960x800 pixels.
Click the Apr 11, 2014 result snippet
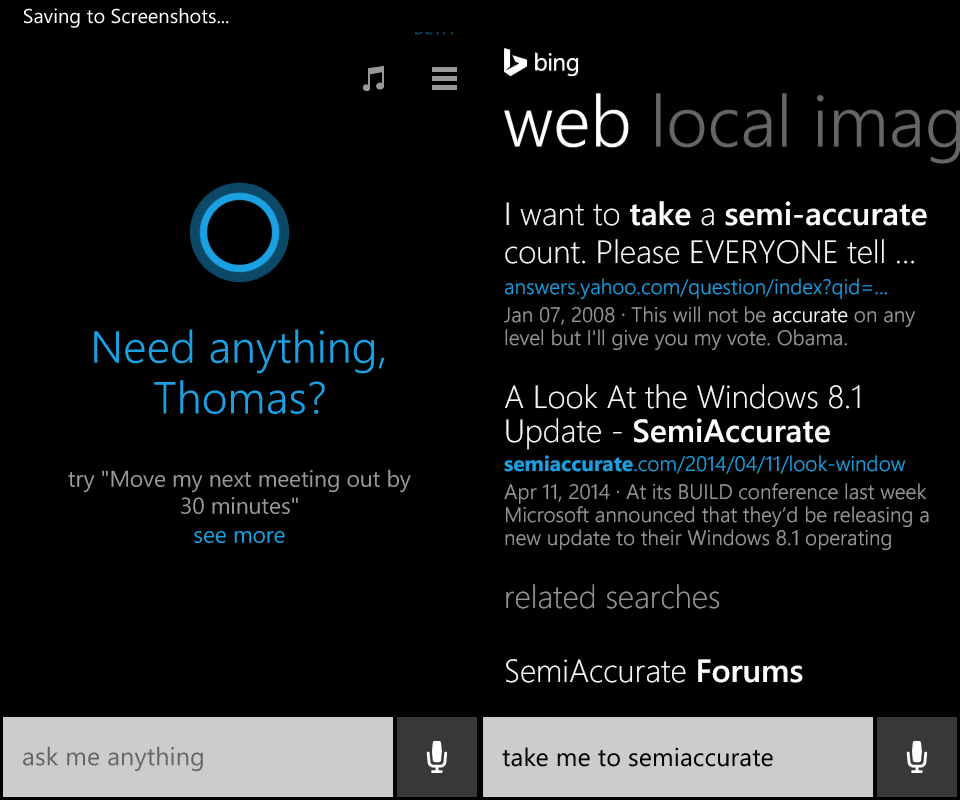click(x=716, y=515)
